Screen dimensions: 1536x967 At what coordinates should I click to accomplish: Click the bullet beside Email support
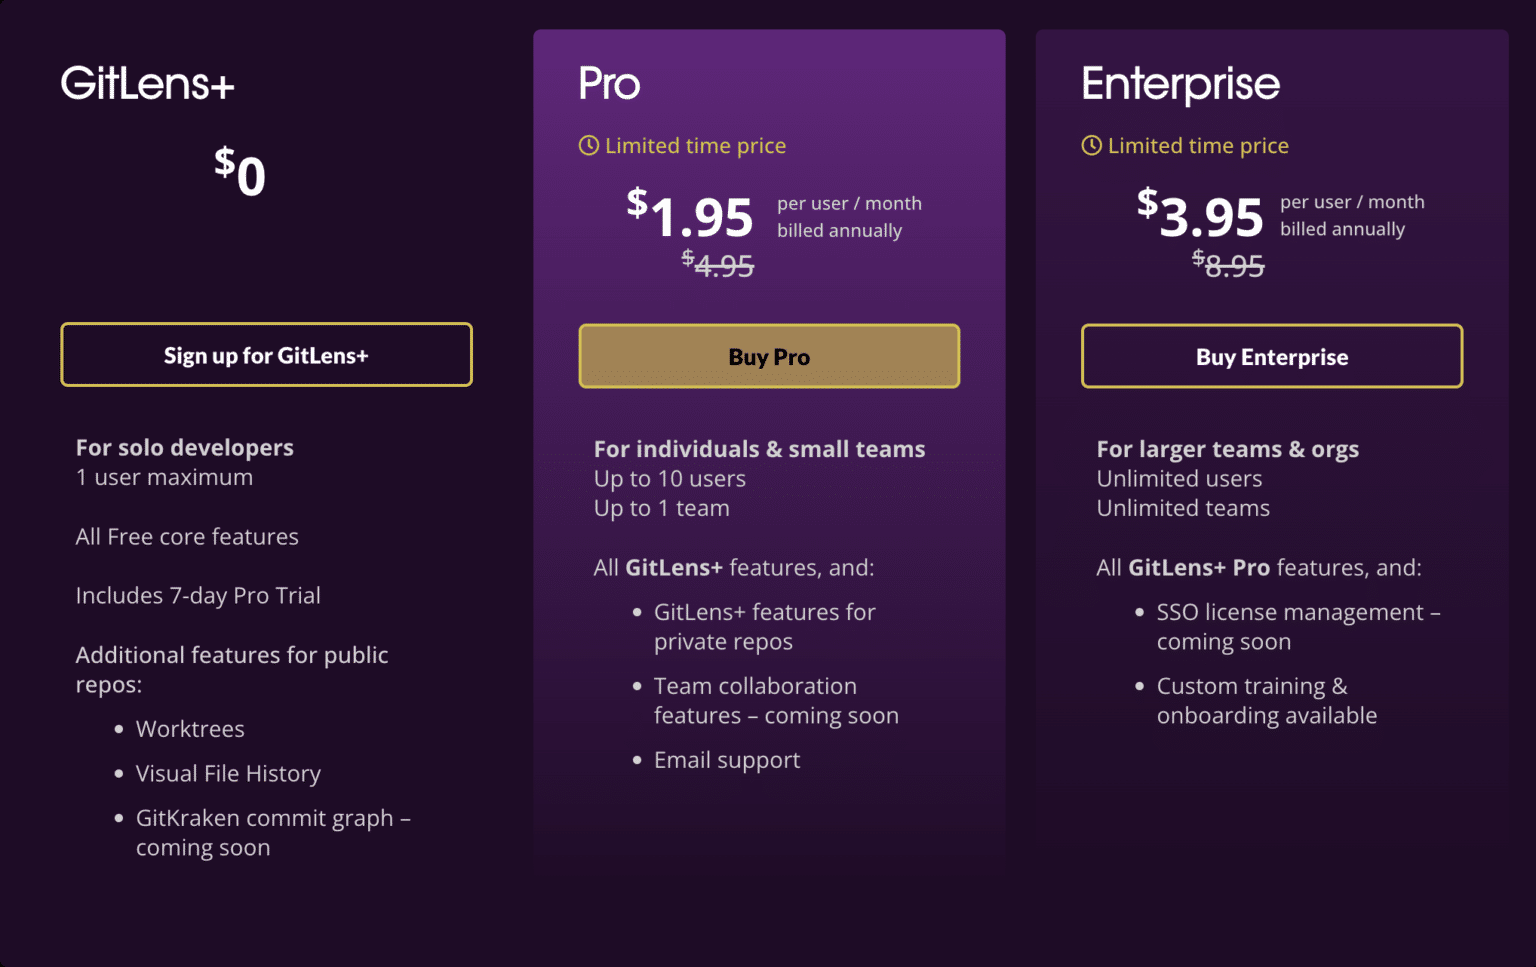coord(638,761)
